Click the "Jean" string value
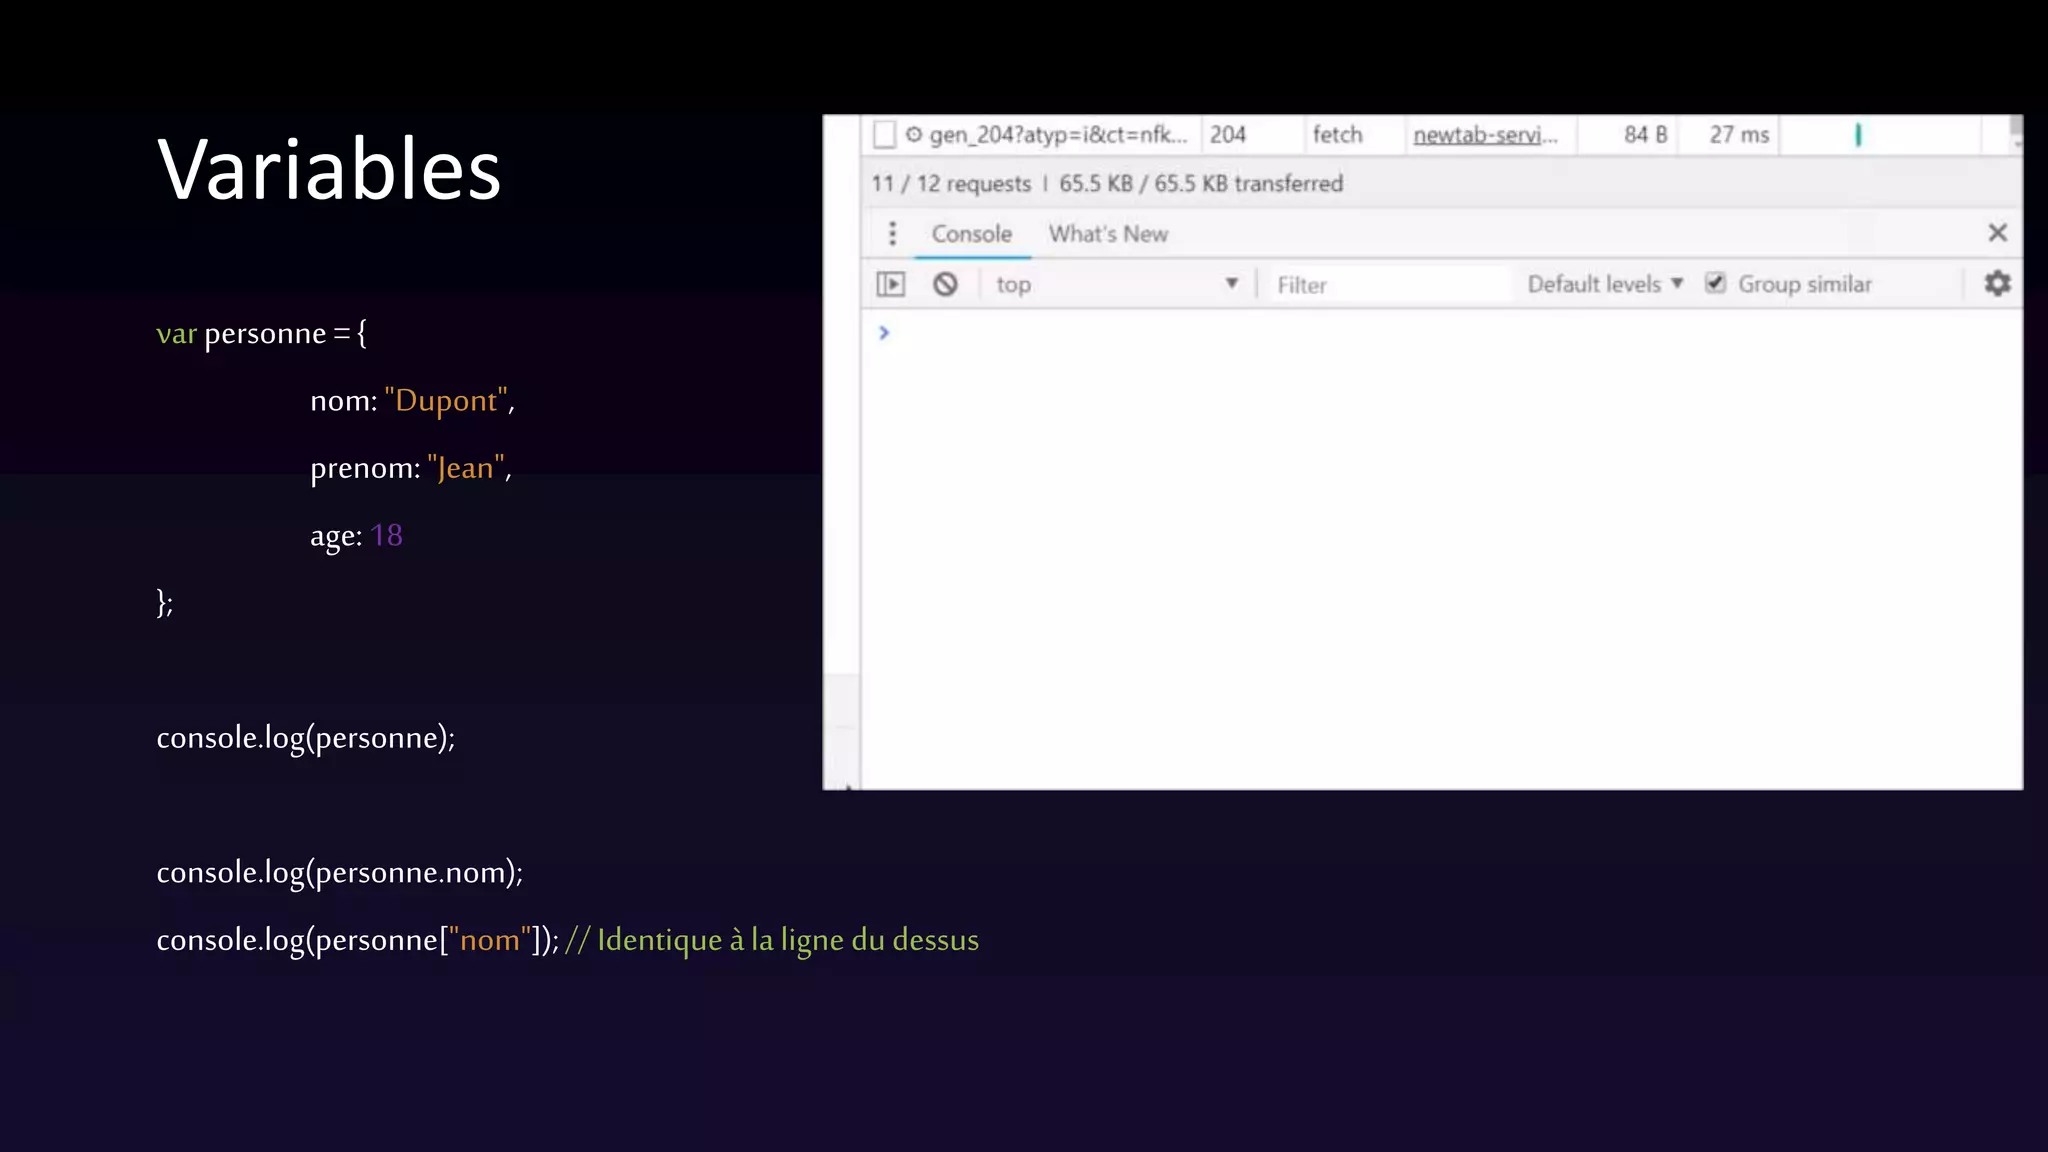Screen dimensions: 2048x1152 (x=466, y=467)
